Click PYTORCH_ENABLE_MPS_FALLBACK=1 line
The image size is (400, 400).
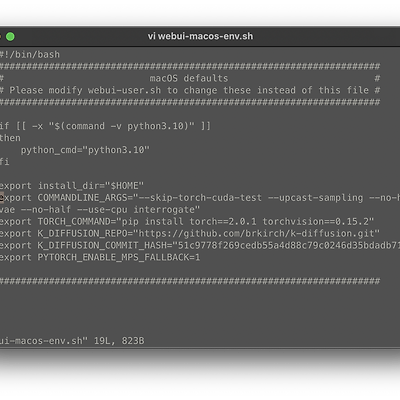(x=100, y=257)
